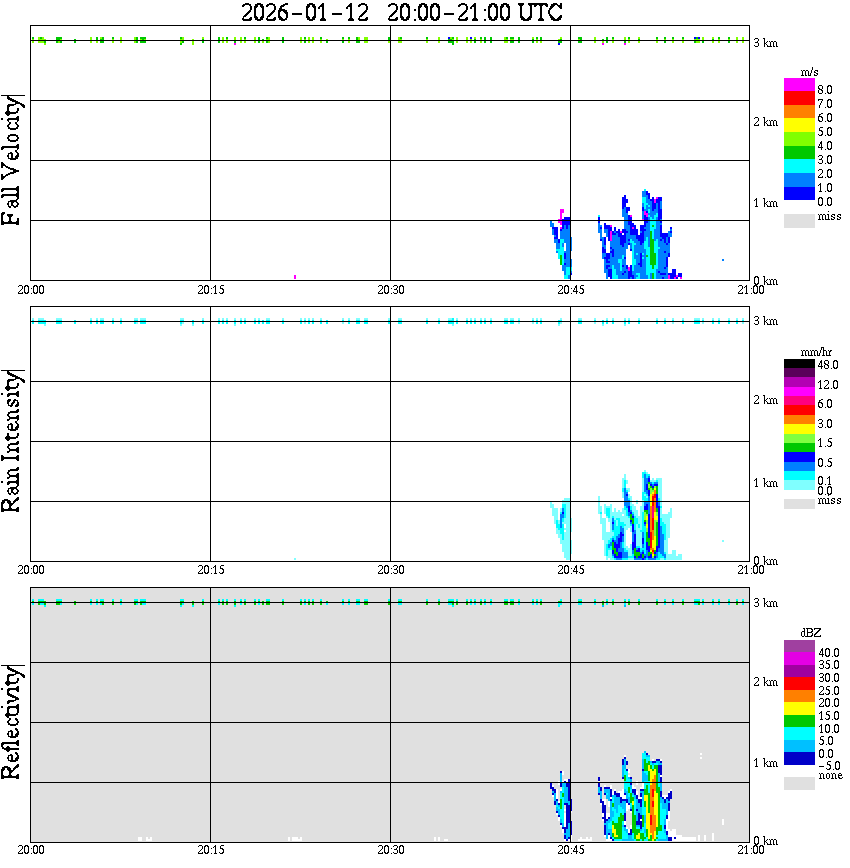The image size is (850, 868).
Task: Select the Rain Intensity axis label
Action: click(12, 441)
